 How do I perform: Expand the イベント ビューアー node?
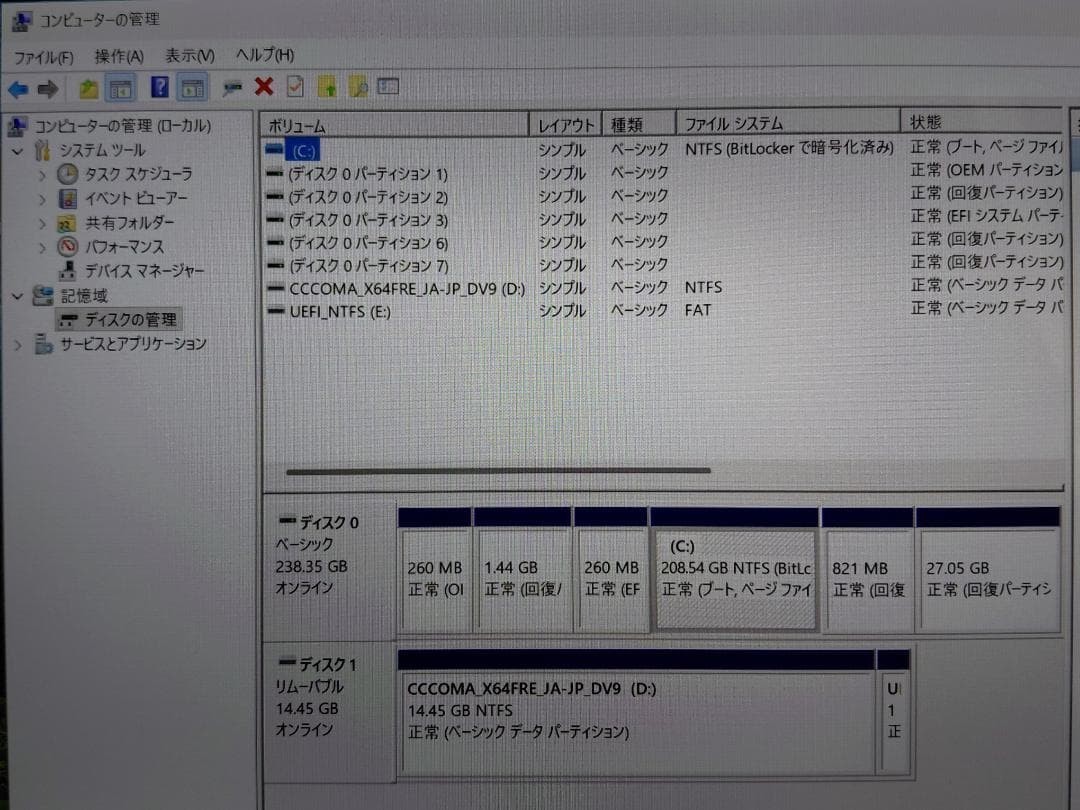42,200
